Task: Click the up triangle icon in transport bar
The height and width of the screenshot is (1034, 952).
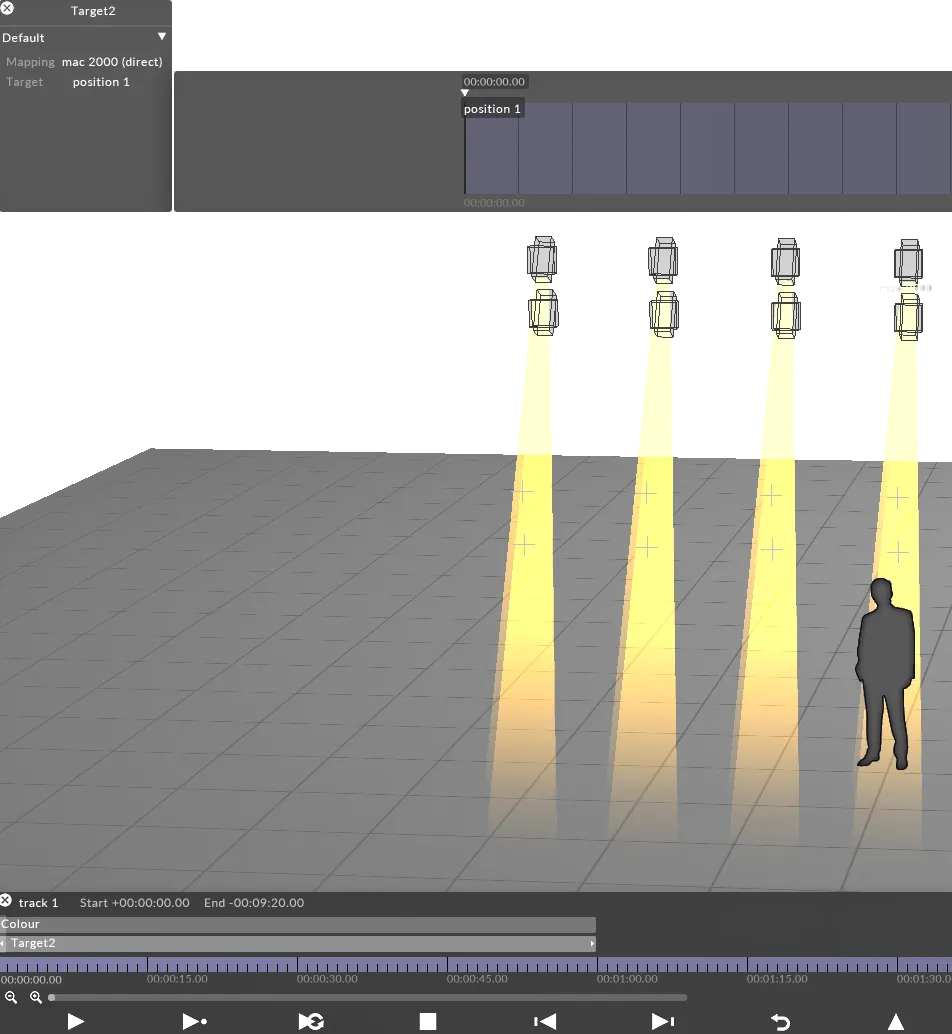Action: point(896,1021)
